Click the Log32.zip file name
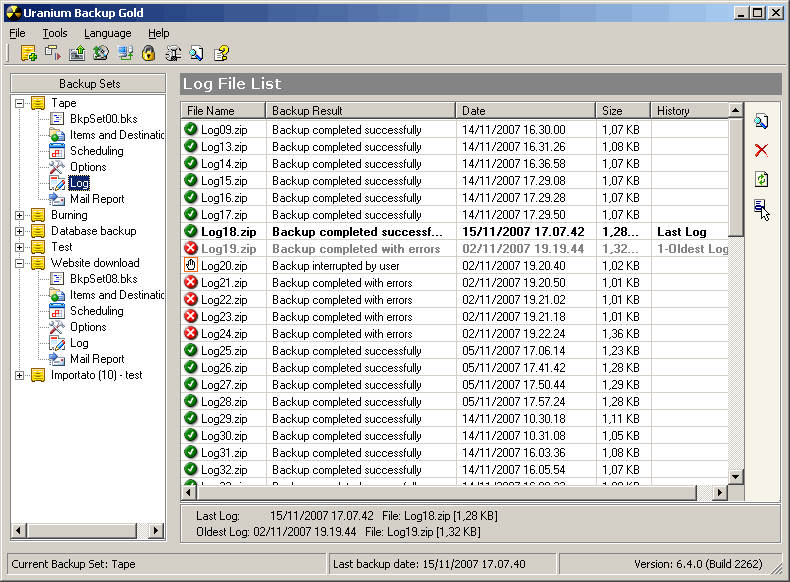Image resolution: width=790 pixels, height=582 pixels. 224,470
